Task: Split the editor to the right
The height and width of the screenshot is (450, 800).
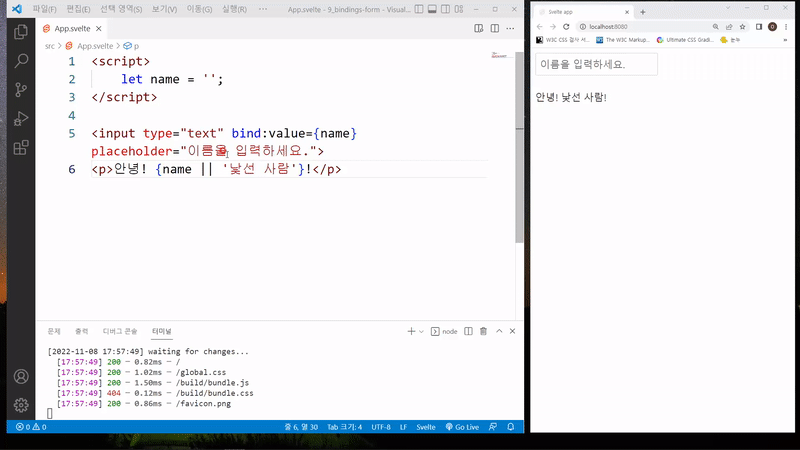Action: (x=495, y=29)
